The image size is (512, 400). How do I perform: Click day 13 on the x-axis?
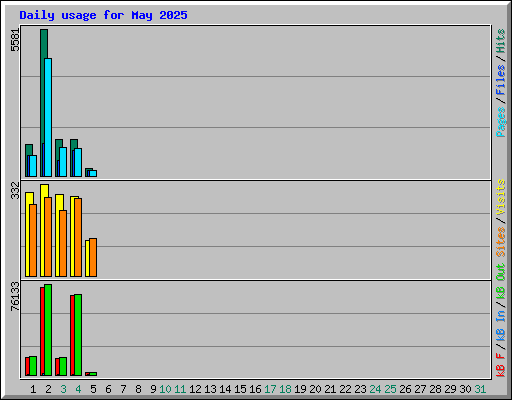point(210,389)
